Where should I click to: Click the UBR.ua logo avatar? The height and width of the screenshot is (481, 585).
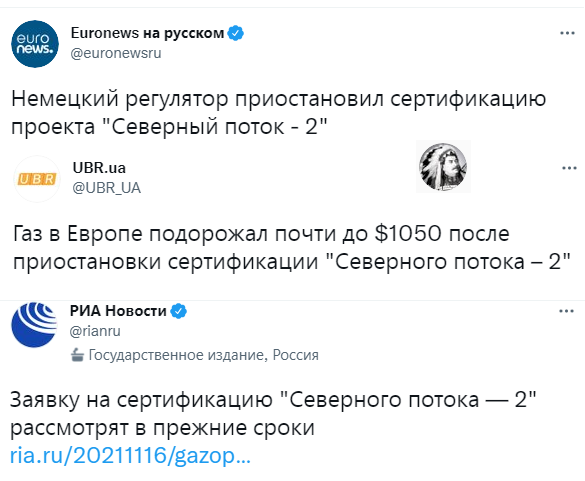(37, 179)
